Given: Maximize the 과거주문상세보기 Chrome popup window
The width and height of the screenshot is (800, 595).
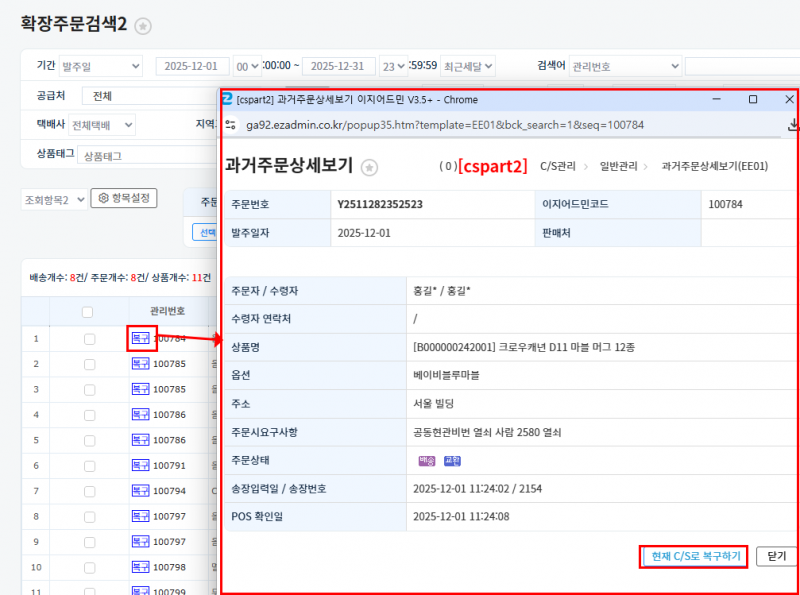Looking at the screenshot, I should 753,100.
